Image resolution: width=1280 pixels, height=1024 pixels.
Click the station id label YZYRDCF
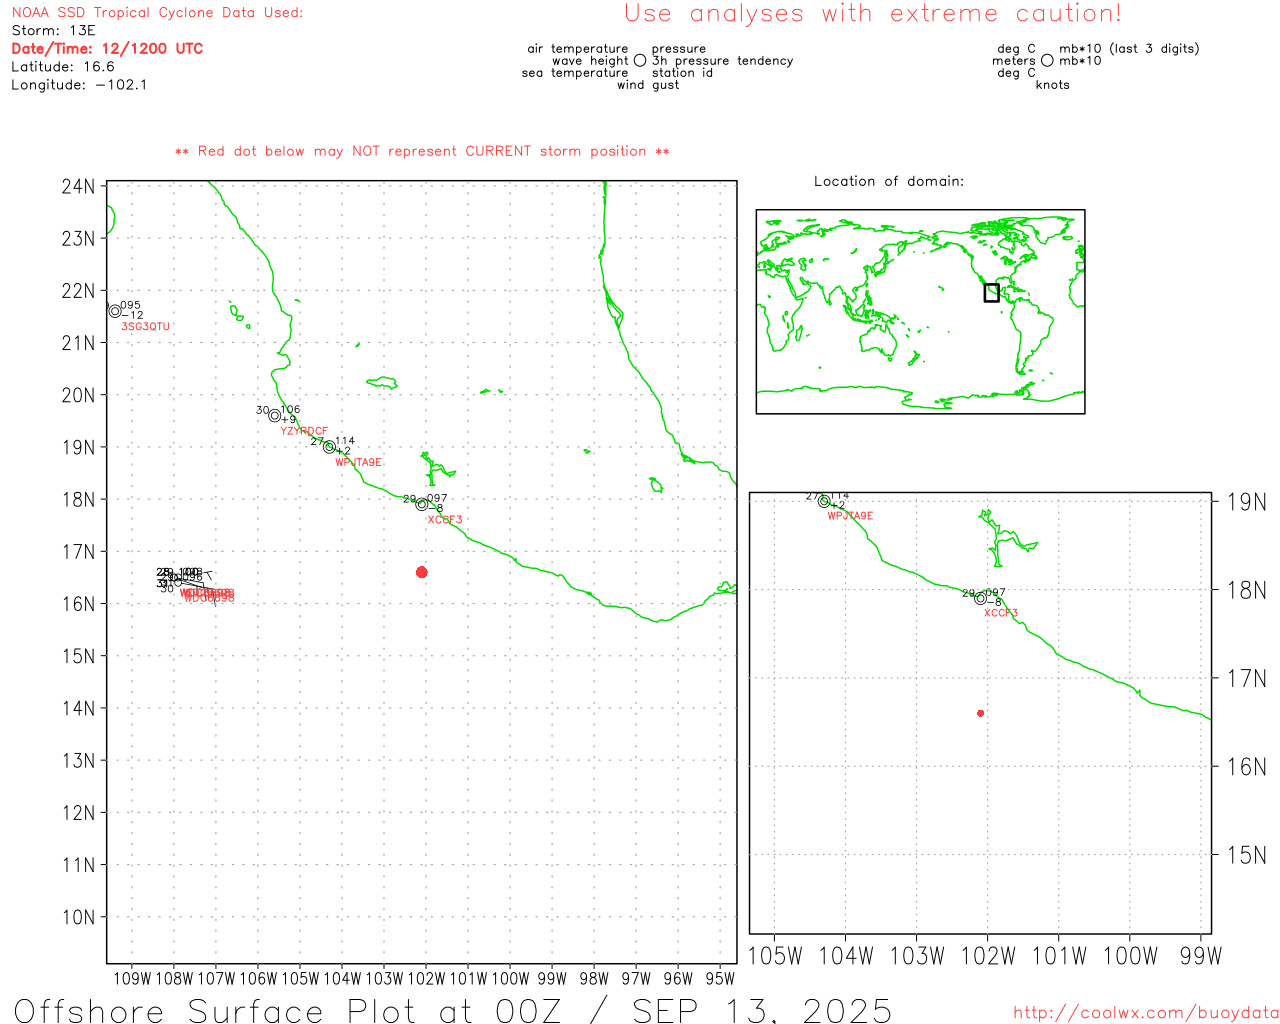click(x=304, y=431)
